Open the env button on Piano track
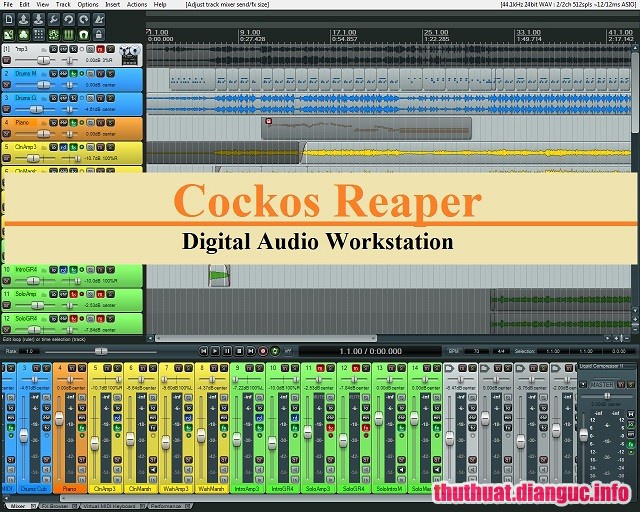640x512 pixels. 63,122
